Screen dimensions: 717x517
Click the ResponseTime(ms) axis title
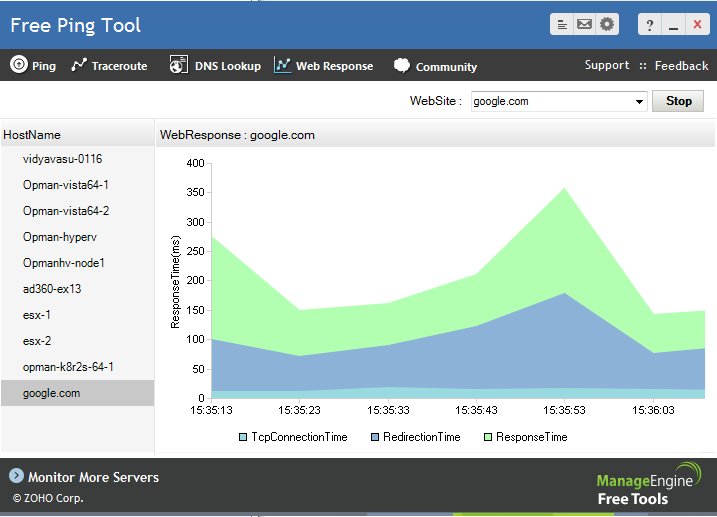point(176,282)
